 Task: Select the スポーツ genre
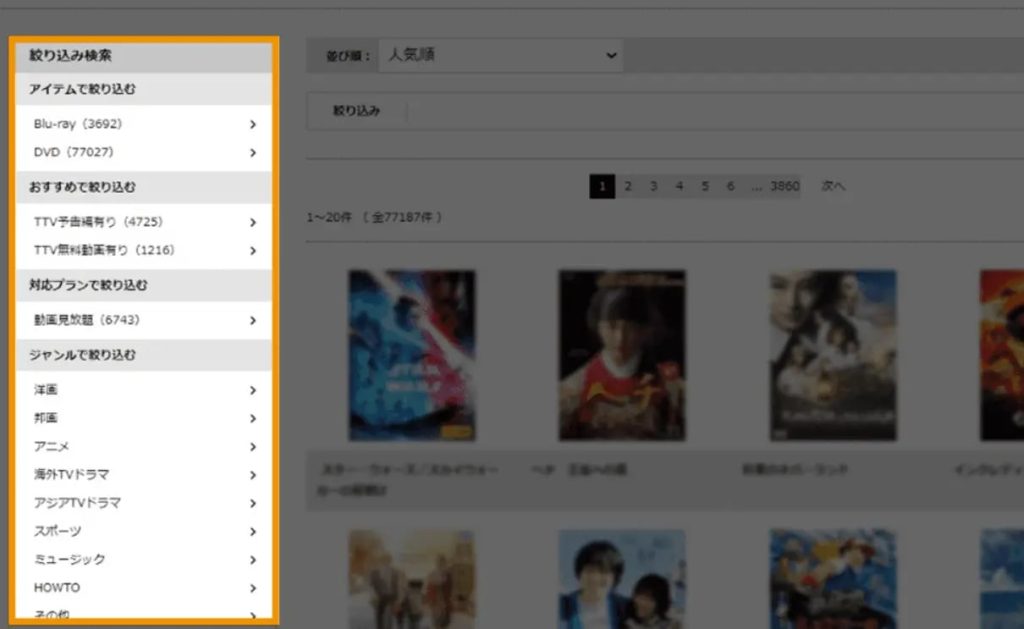point(58,531)
